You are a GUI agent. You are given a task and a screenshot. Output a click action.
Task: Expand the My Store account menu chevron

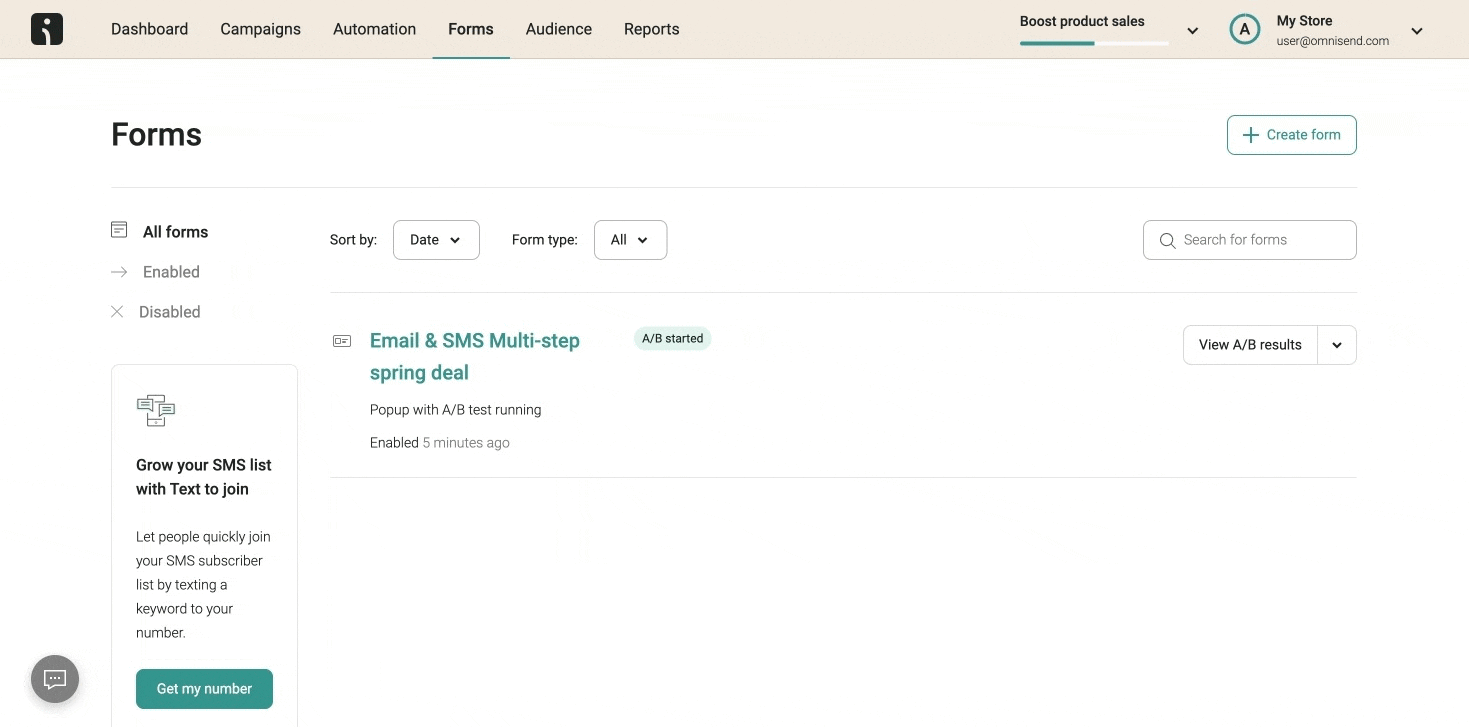click(1417, 31)
